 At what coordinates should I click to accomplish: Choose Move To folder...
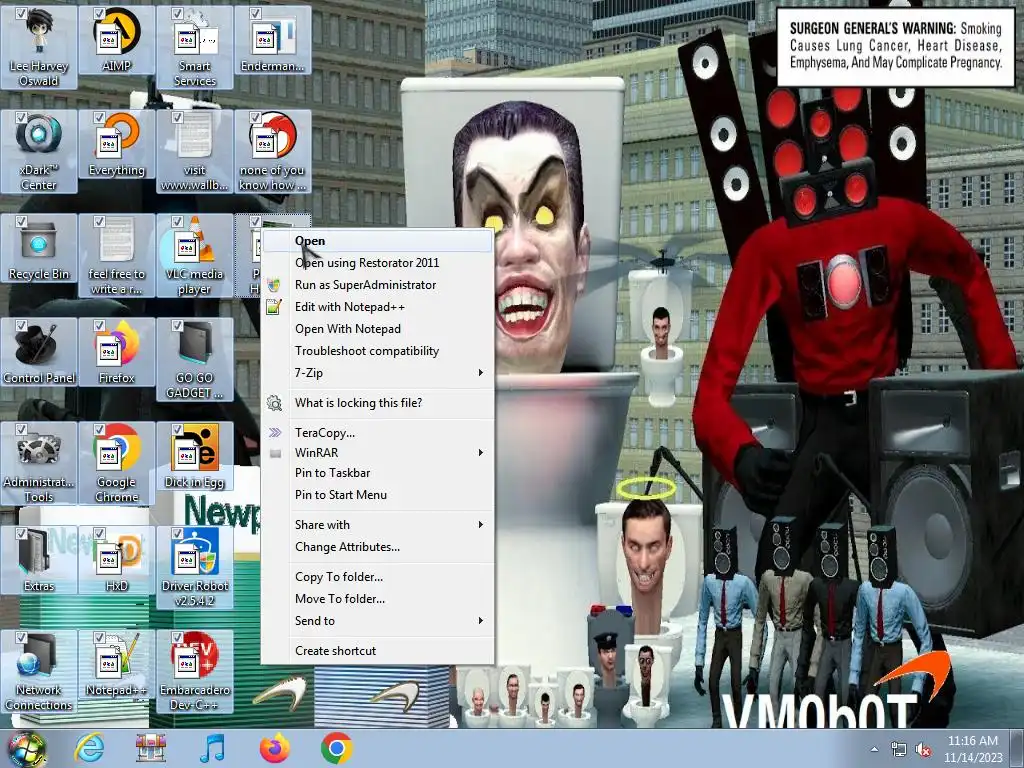[x=377, y=598]
